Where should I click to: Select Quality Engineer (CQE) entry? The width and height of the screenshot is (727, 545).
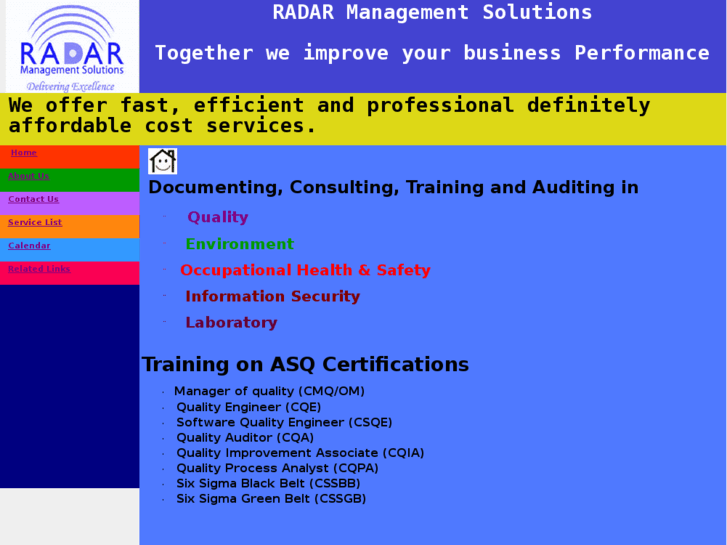pyautogui.click(x=249, y=407)
